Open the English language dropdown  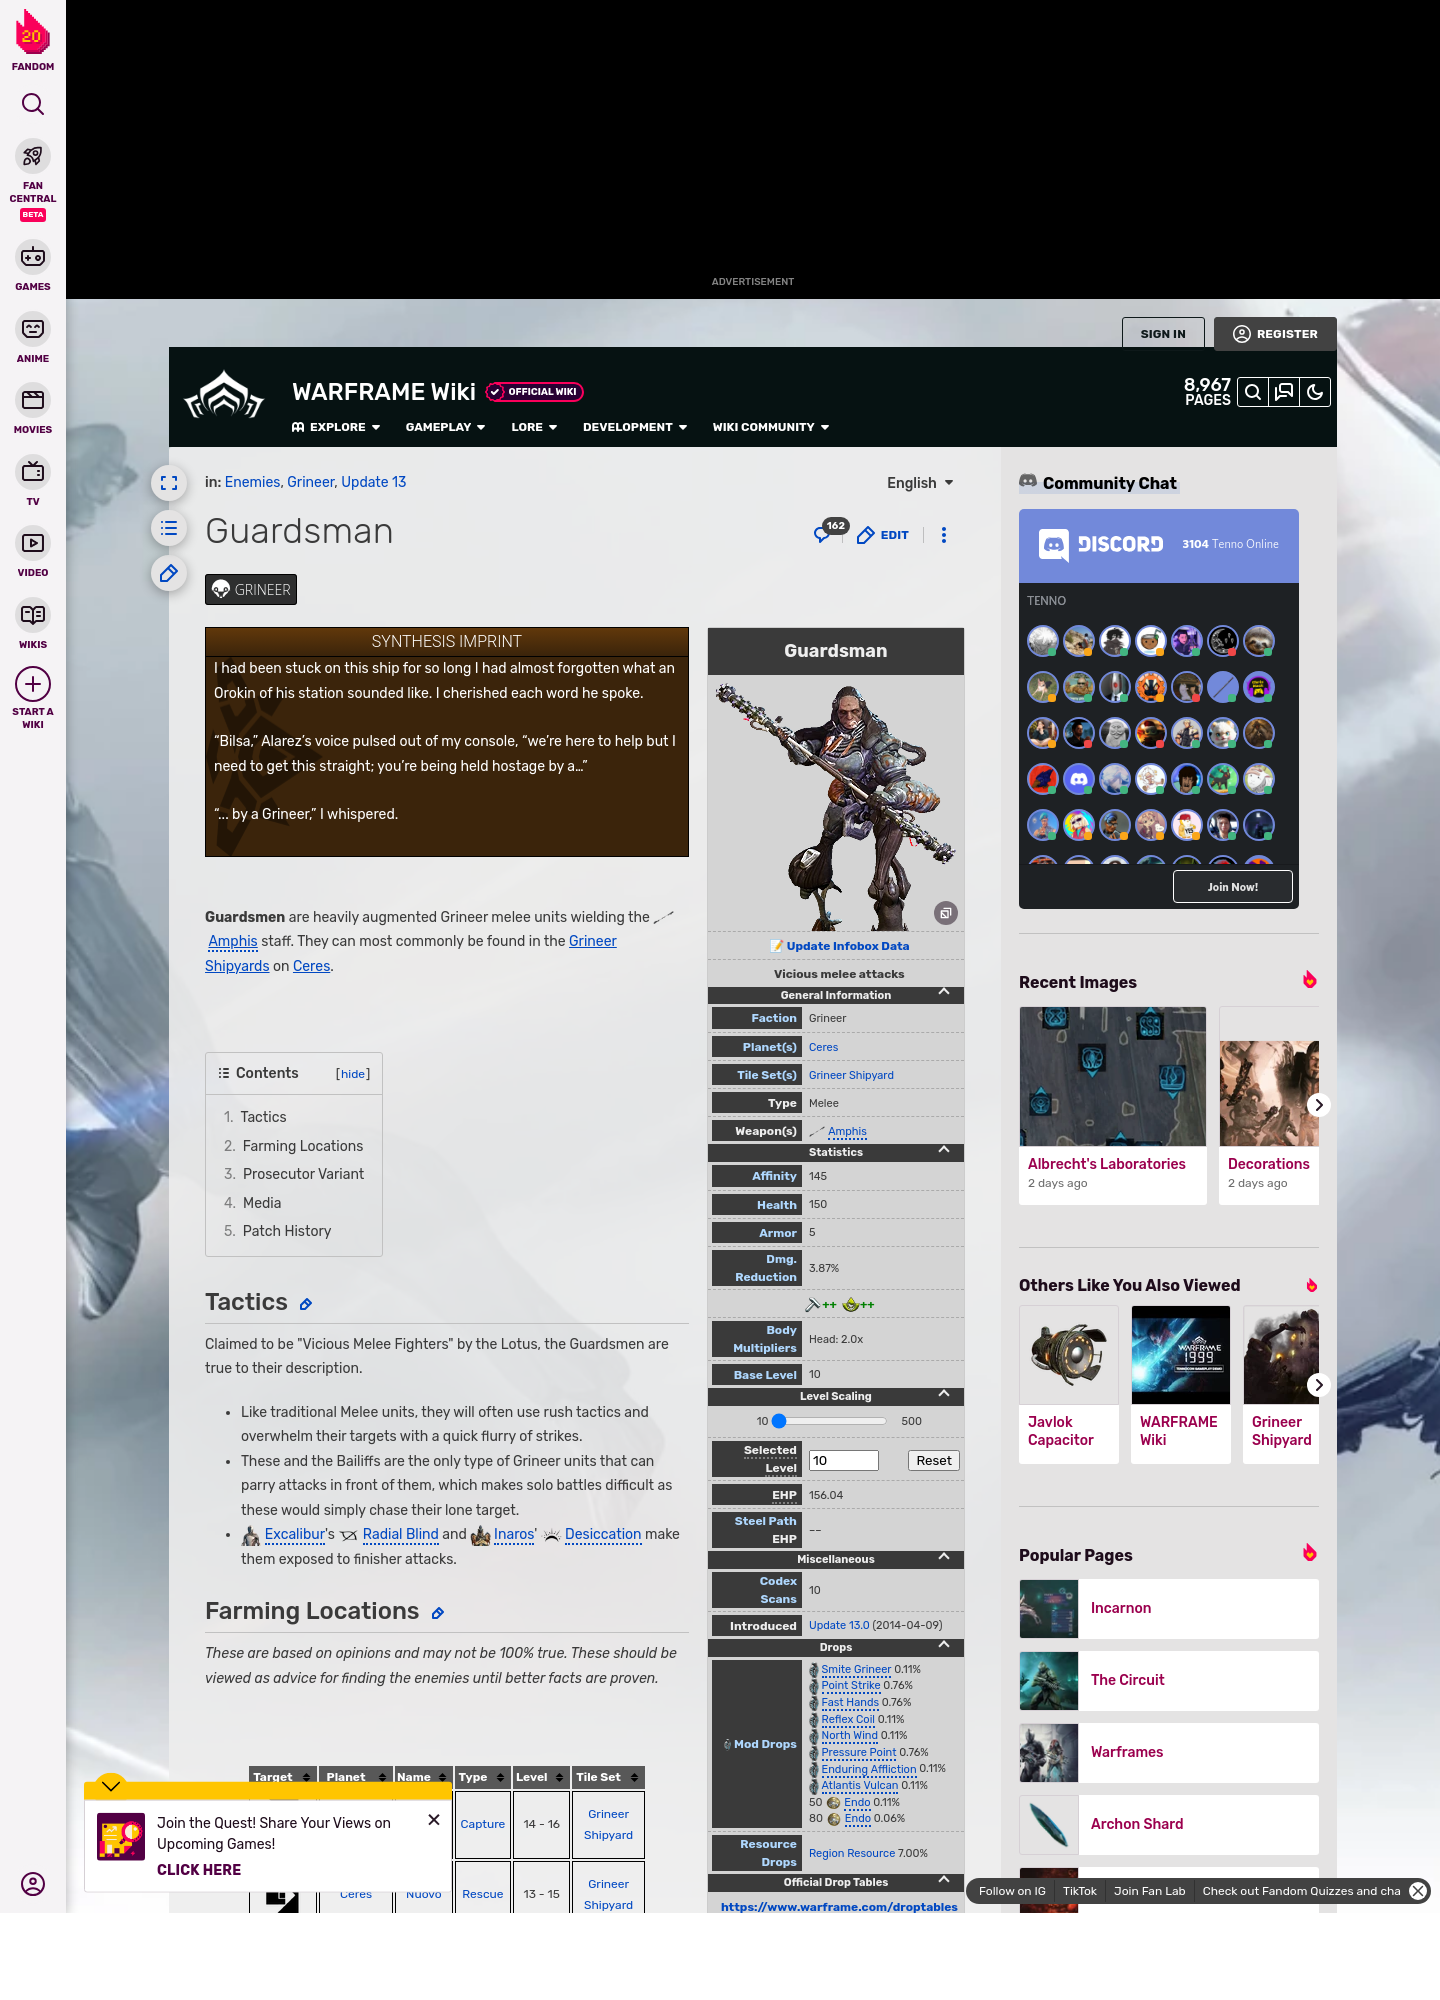coord(920,483)
